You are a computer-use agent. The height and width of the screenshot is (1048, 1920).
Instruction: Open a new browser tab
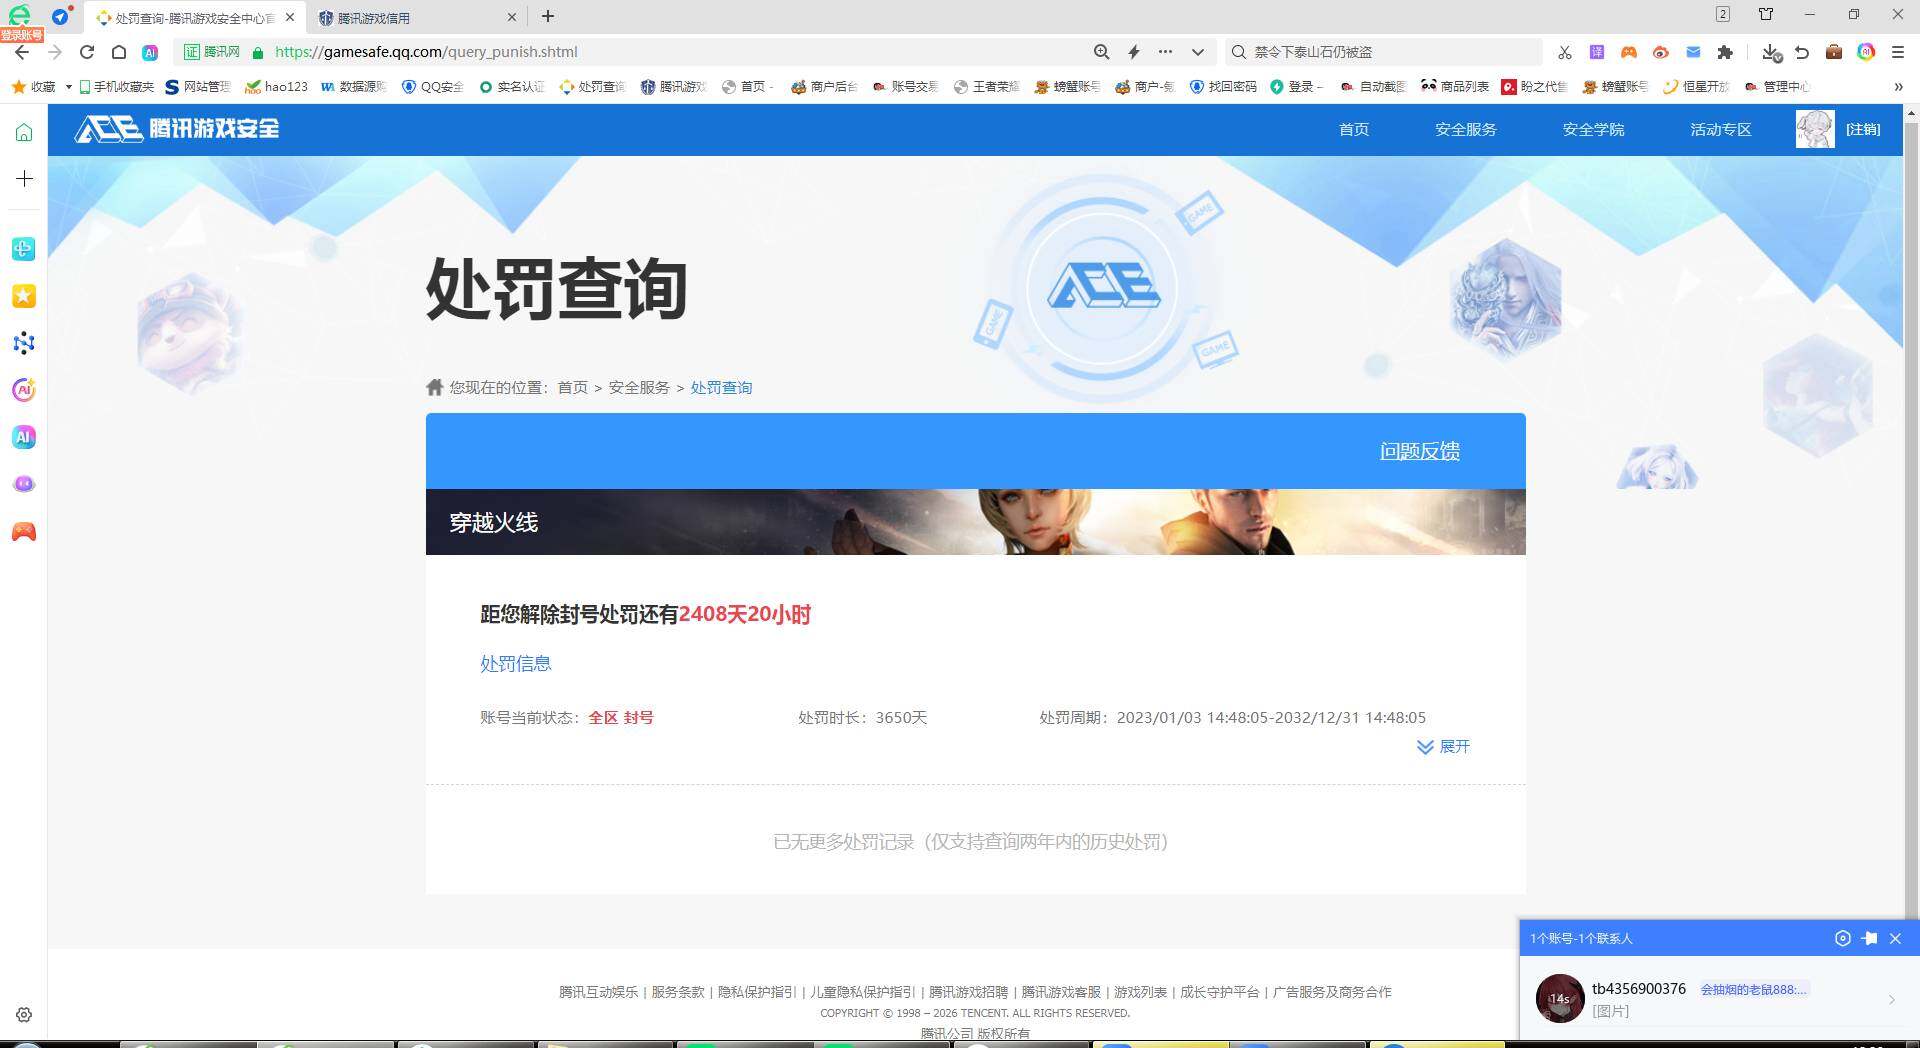(x=548, y=16)
